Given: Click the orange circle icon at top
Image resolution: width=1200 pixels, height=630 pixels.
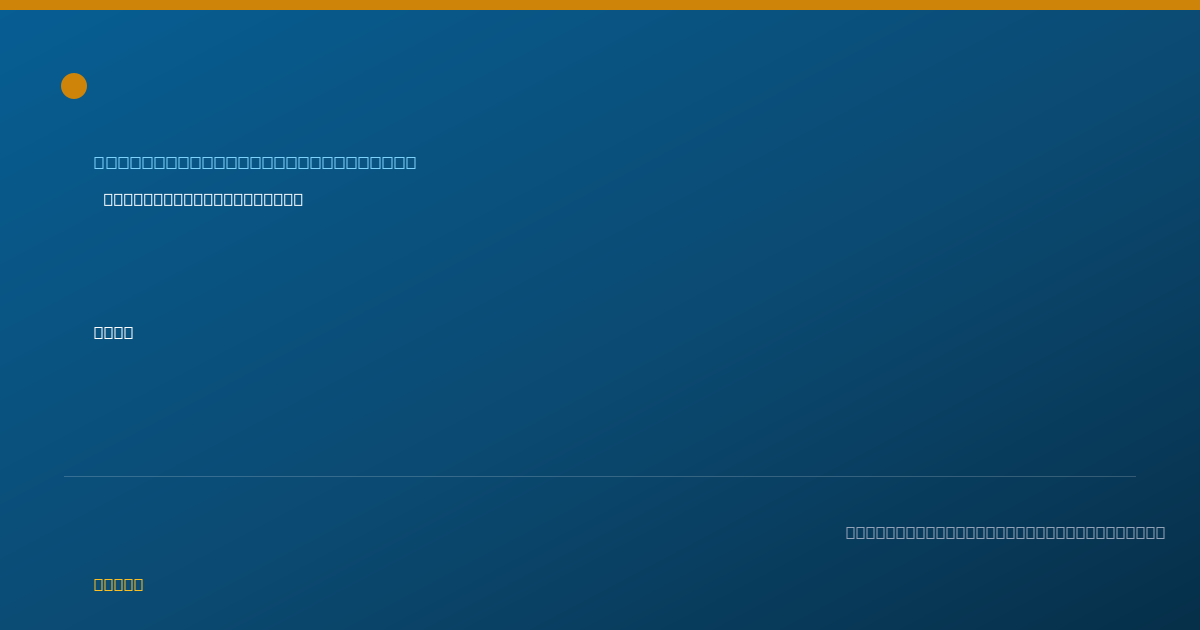Looking at the screenshot, I should pyautogui.click(x=74, y=86).
